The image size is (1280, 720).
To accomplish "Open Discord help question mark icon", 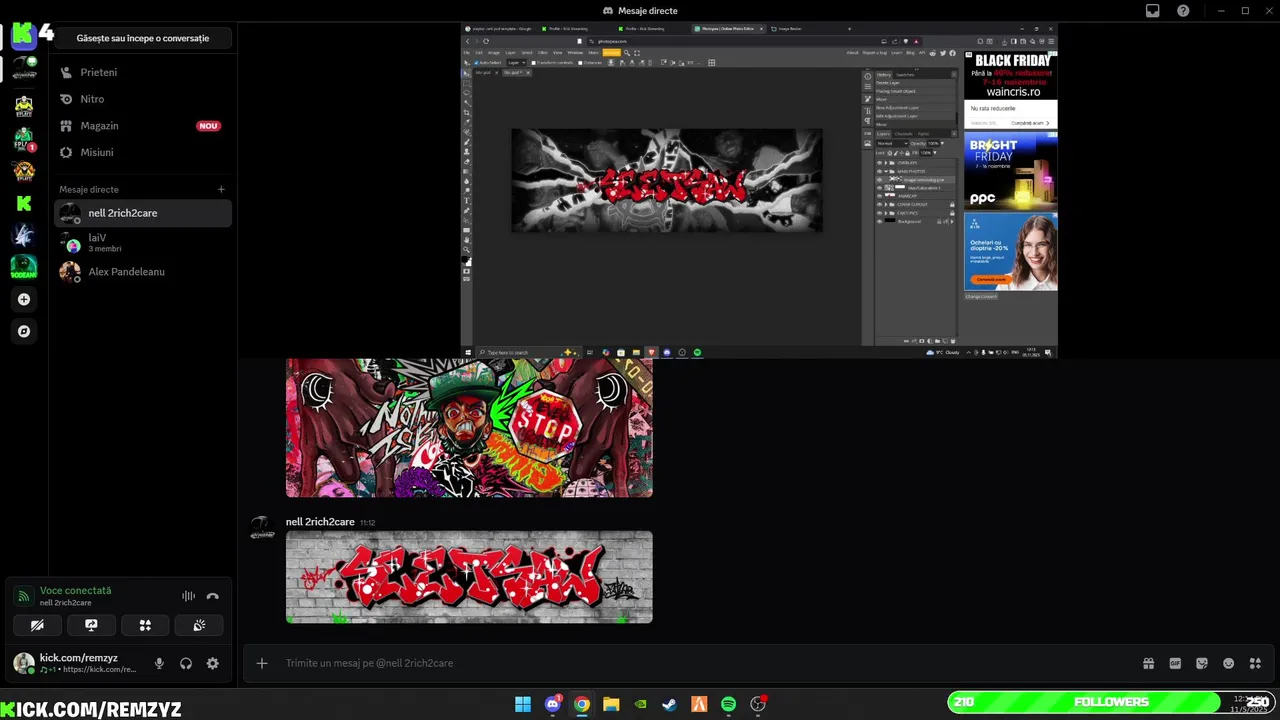I will pos(1184,10).
